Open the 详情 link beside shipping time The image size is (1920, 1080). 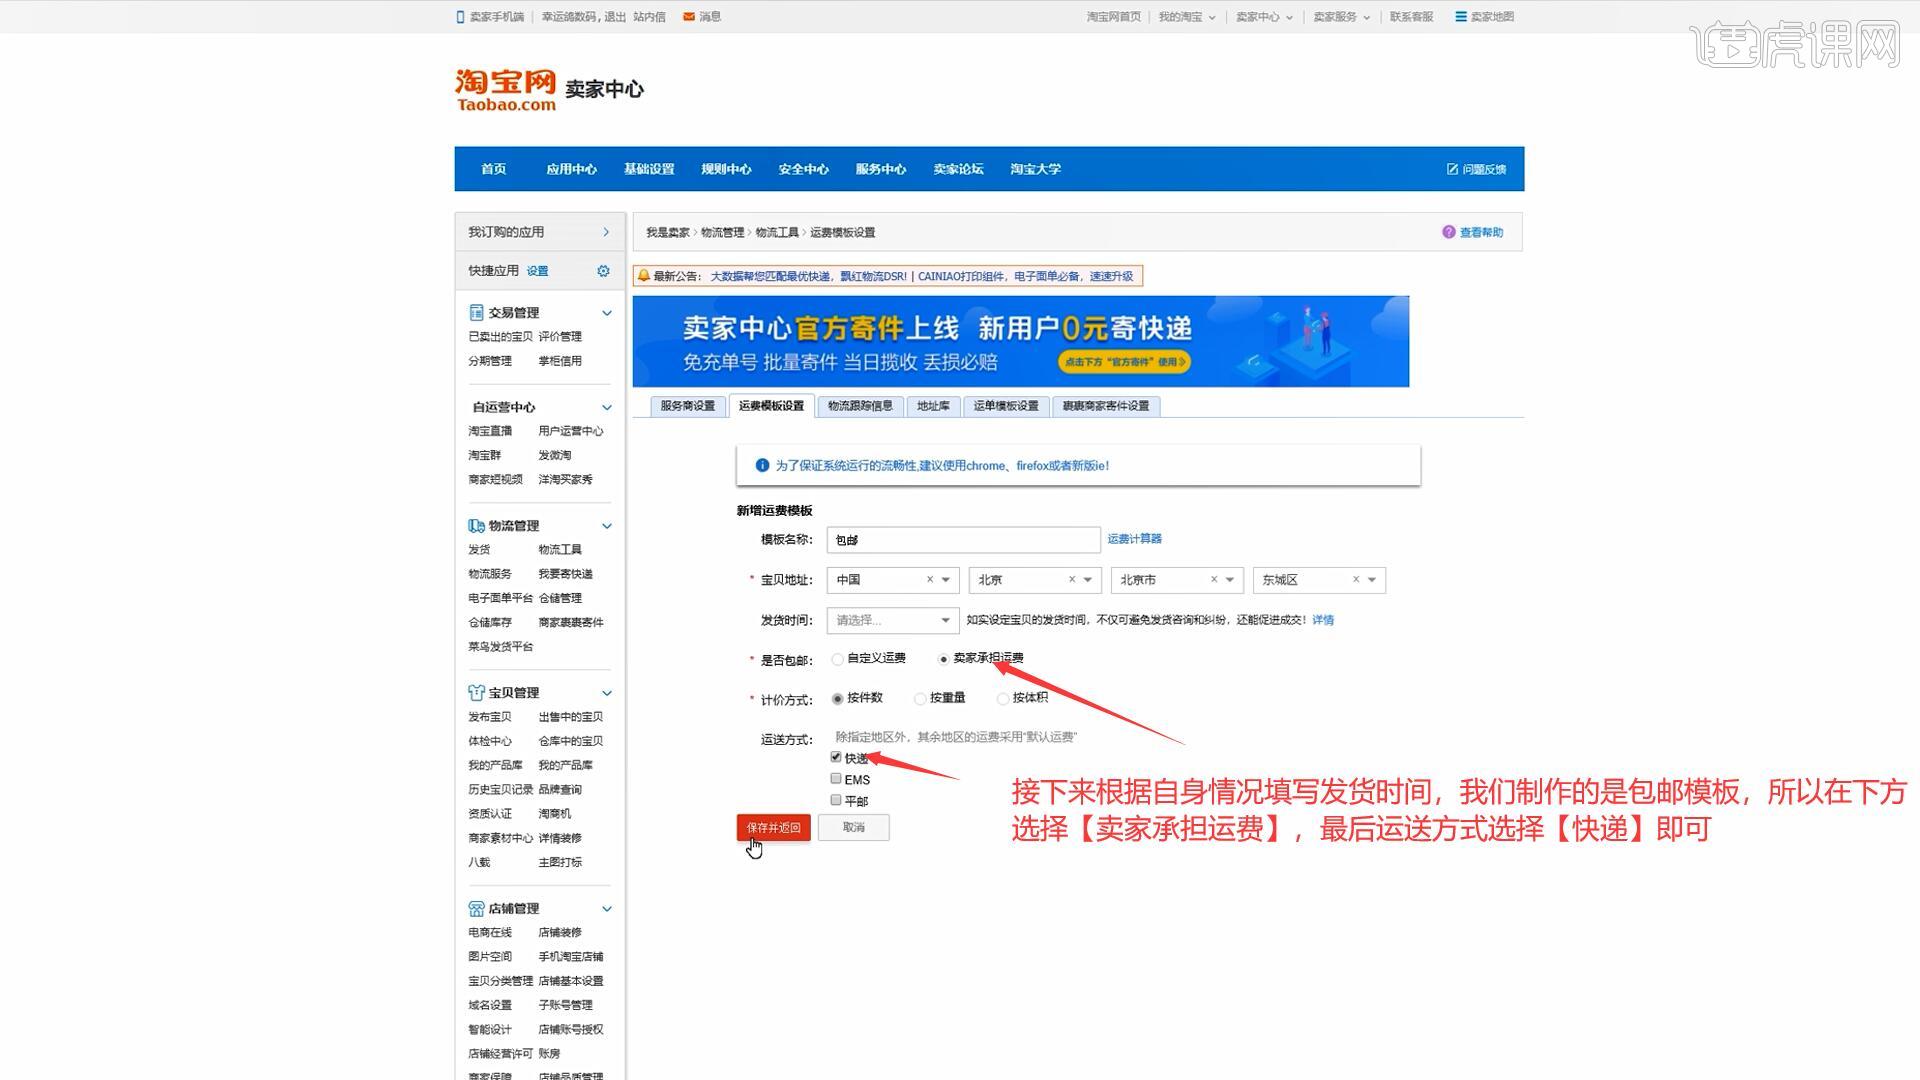tap(1323, 620)
